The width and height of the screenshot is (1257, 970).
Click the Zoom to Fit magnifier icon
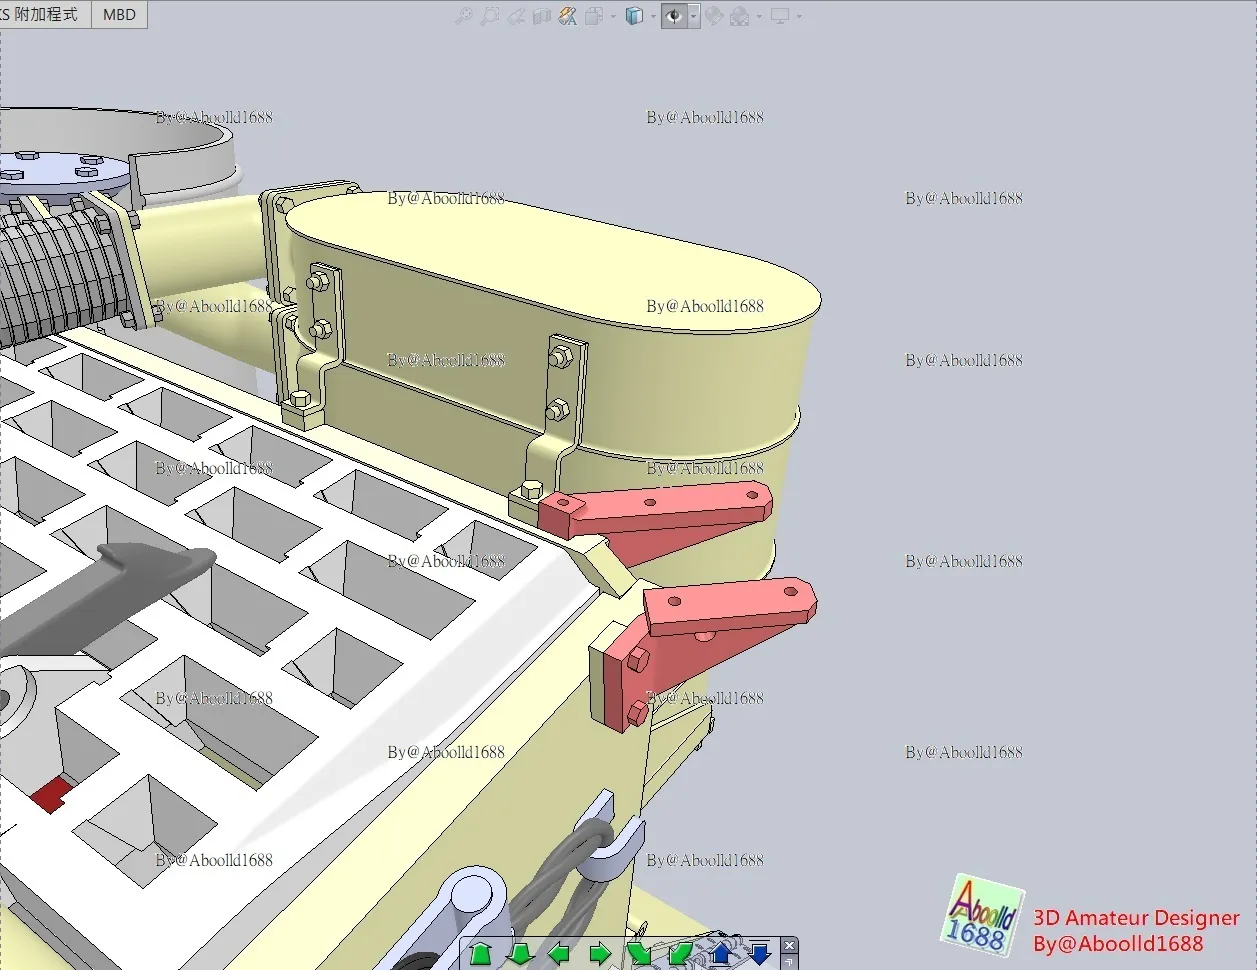click(463, 16)
